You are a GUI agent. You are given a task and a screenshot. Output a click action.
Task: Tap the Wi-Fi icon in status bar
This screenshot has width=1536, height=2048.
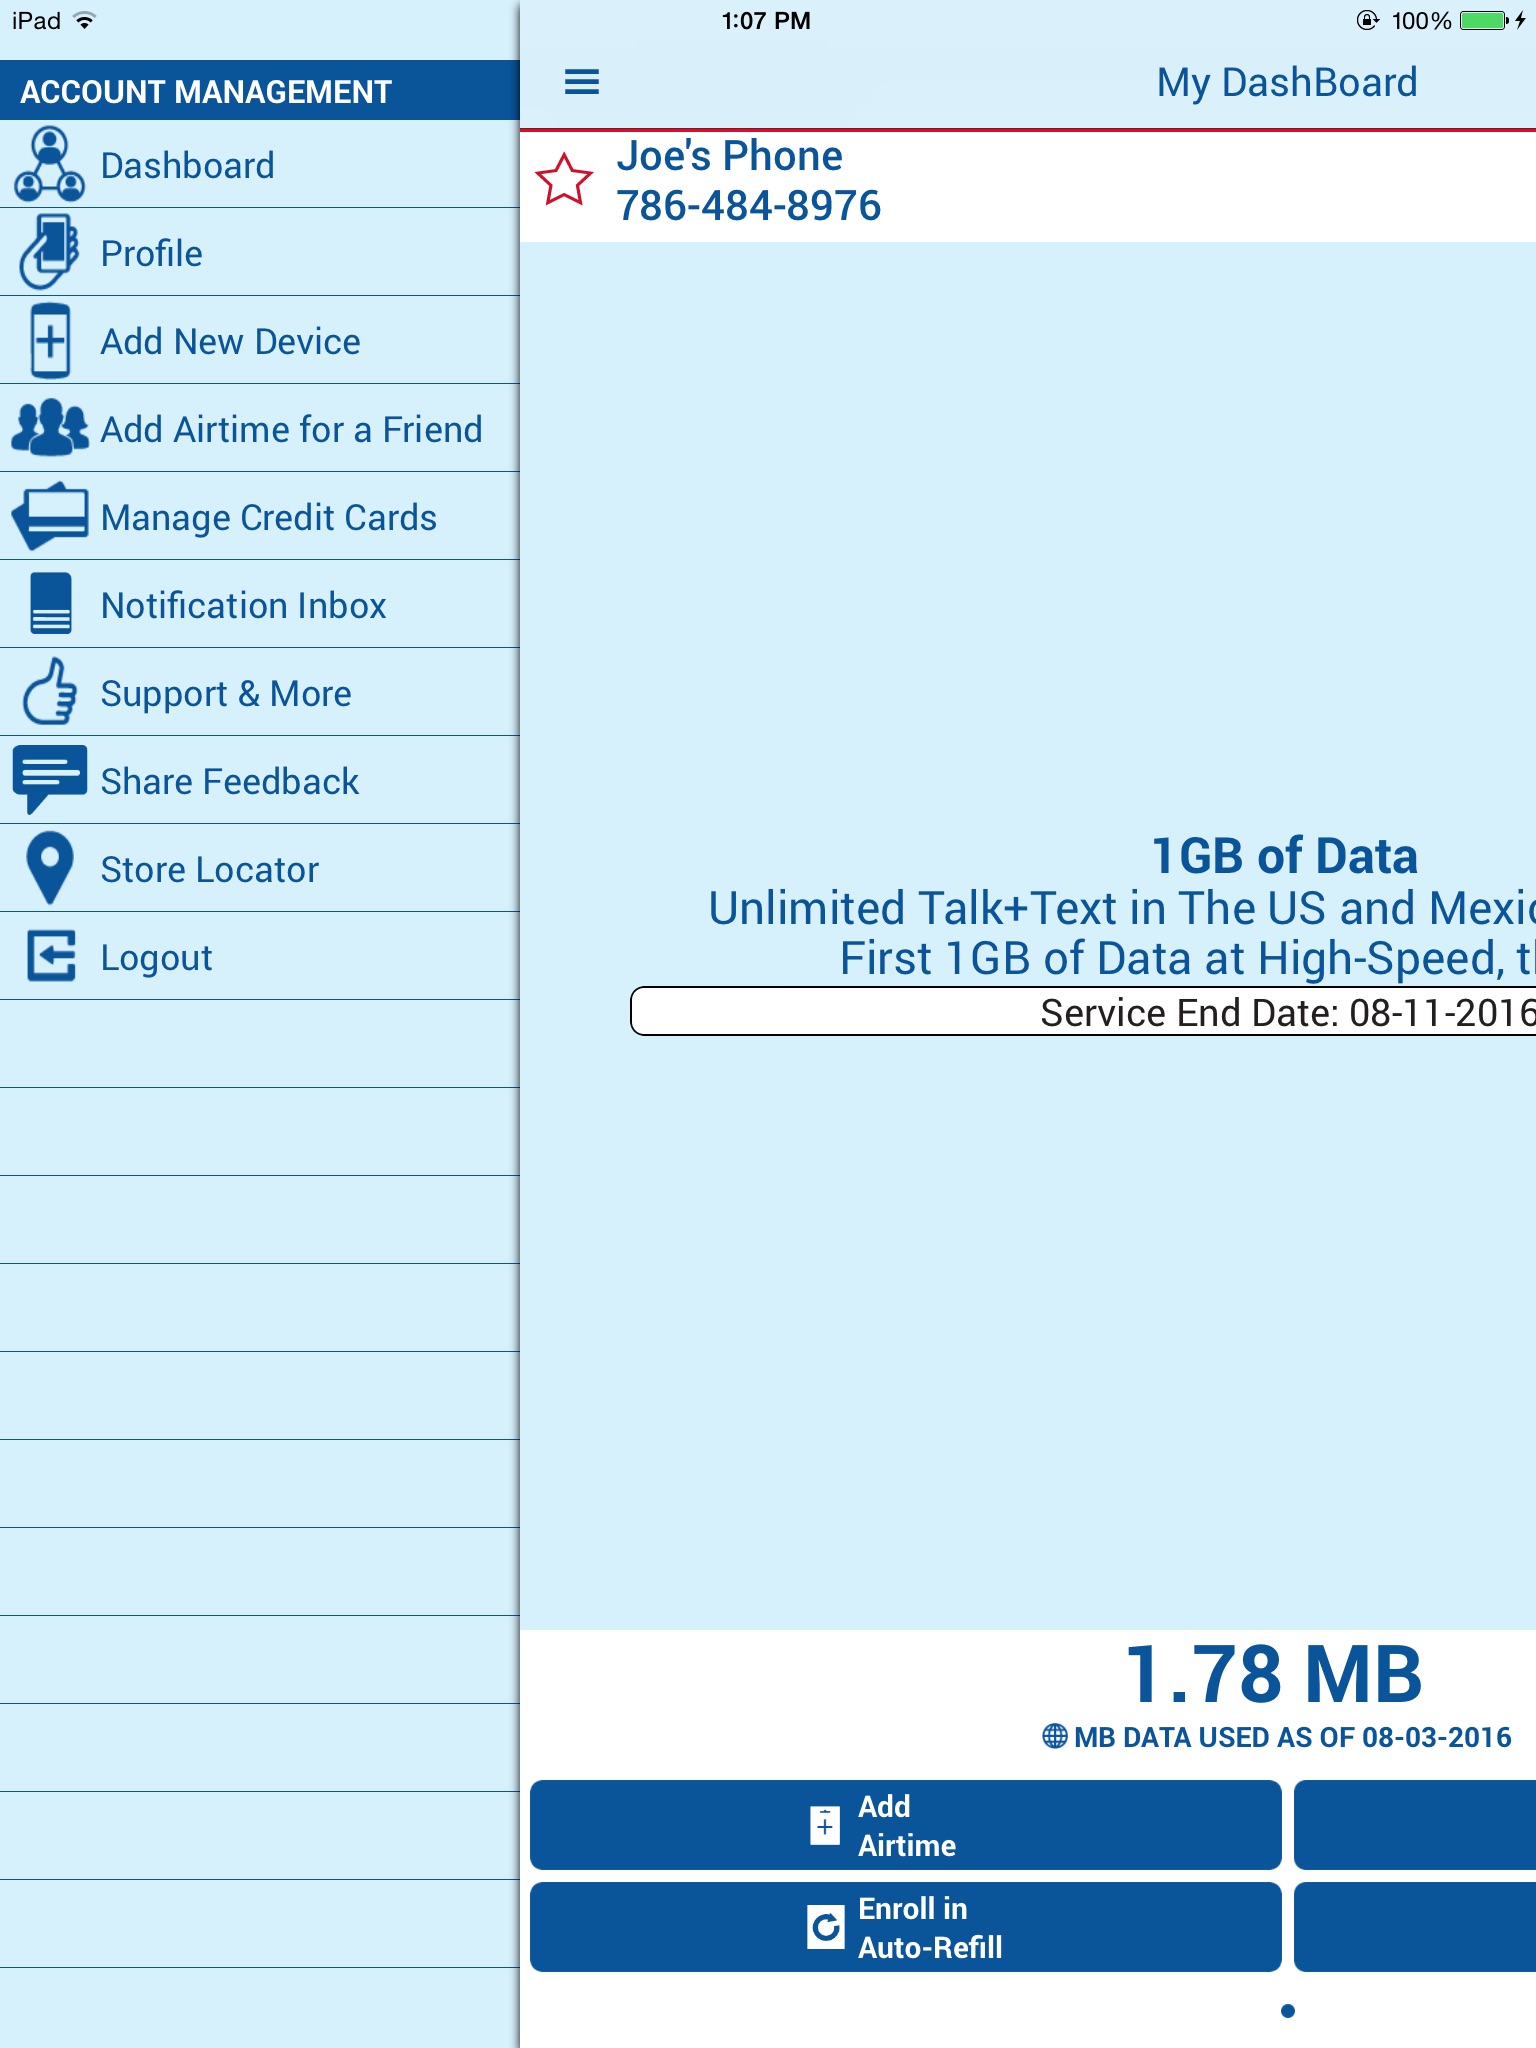point(85,20)
